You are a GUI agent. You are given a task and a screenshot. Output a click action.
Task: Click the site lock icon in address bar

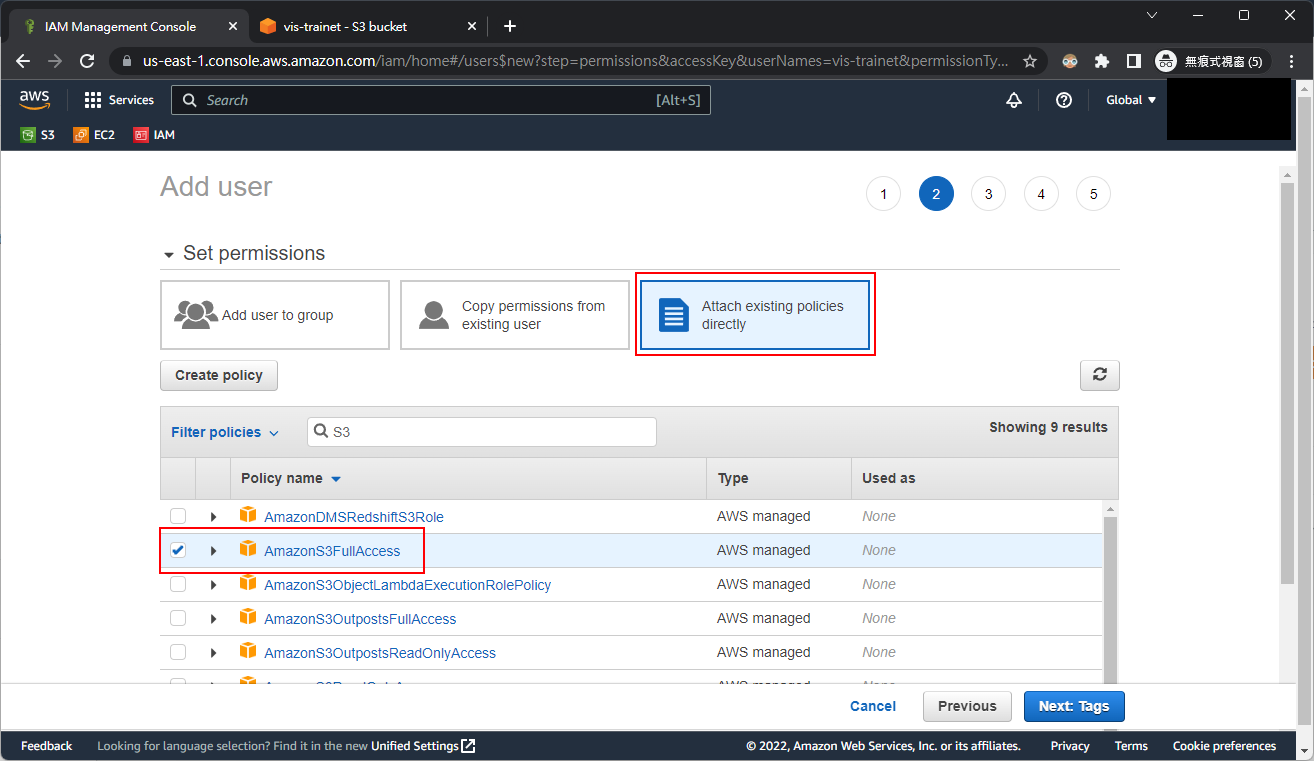coord(126,61)
